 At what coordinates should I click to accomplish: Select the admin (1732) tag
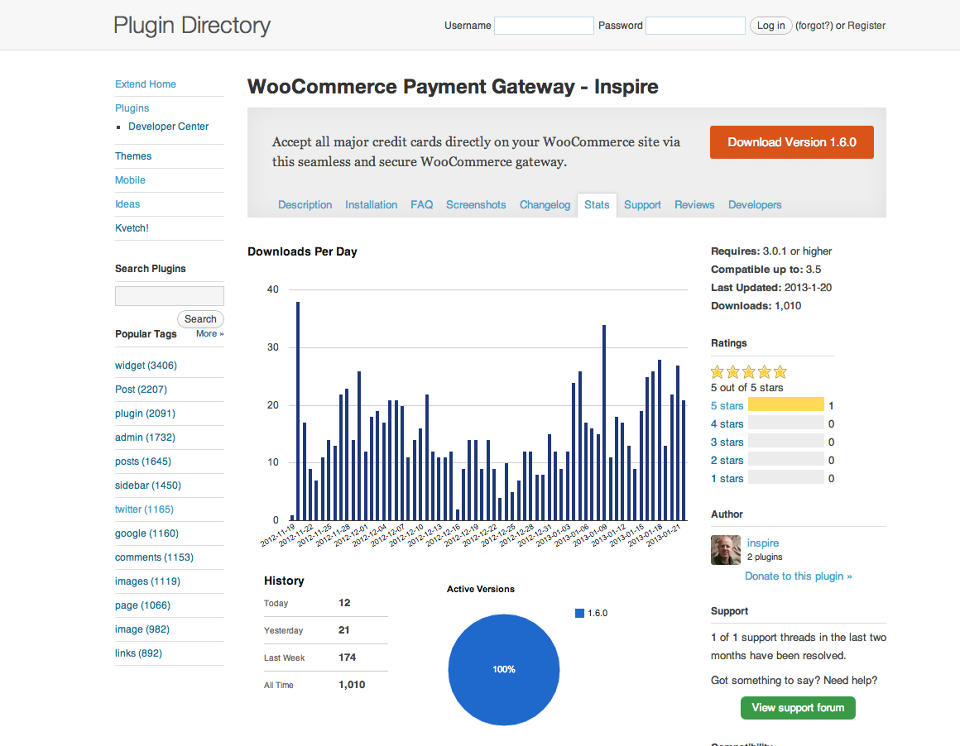click(x=145, y=437)
